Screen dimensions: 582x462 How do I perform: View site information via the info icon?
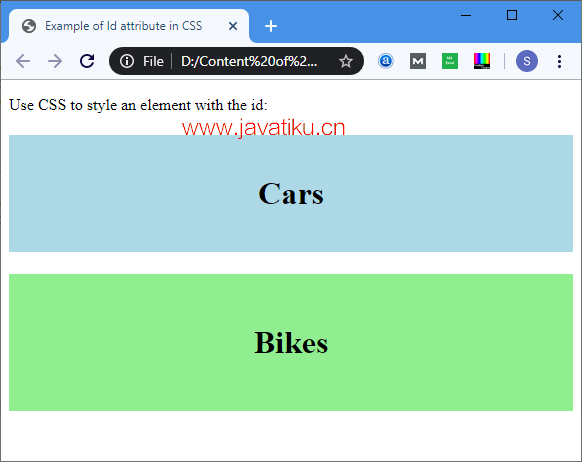[x=127, y=61]
